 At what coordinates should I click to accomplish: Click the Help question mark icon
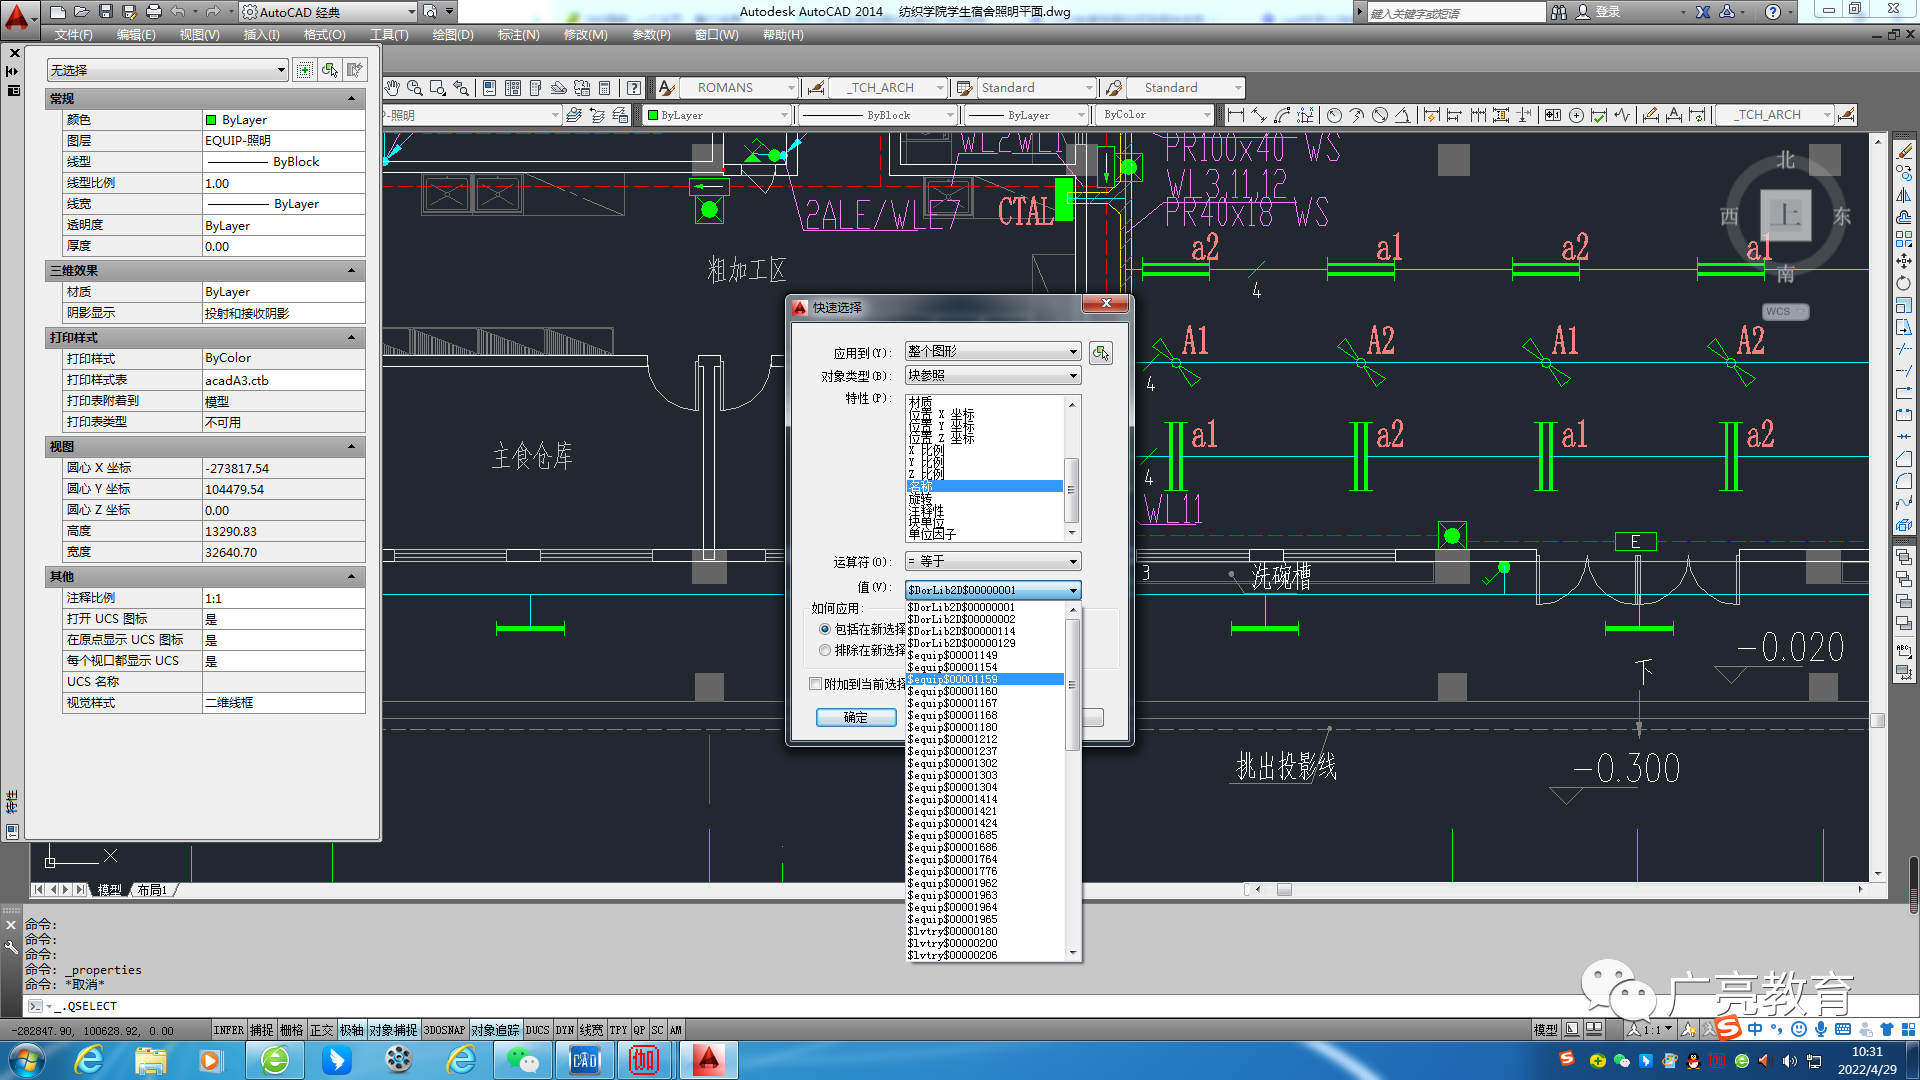coord(634,88)
